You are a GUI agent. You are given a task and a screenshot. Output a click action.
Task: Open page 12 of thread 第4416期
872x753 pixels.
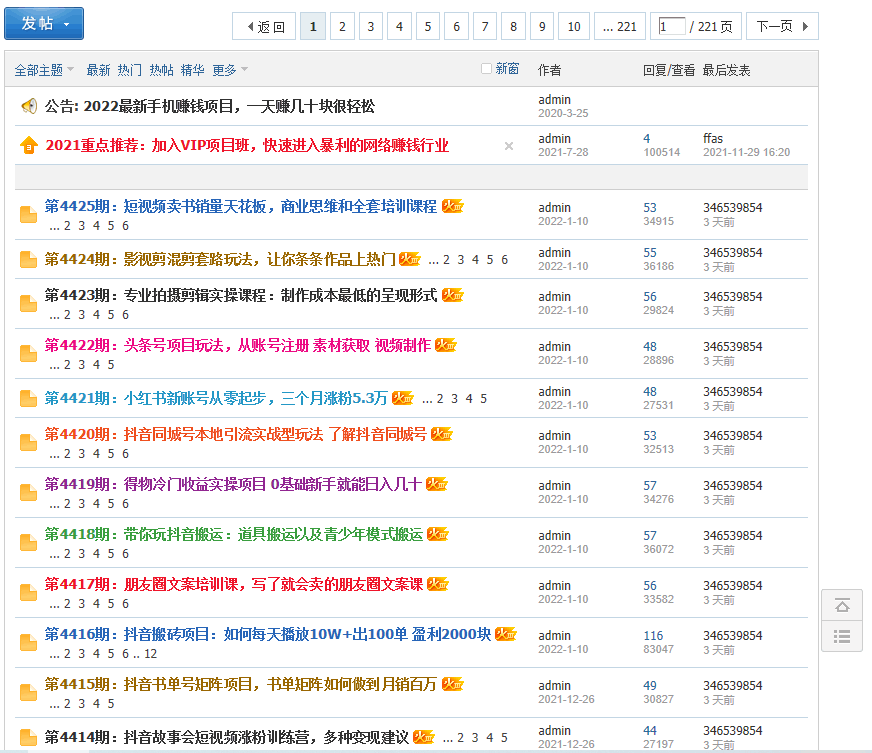pos(151,653)
